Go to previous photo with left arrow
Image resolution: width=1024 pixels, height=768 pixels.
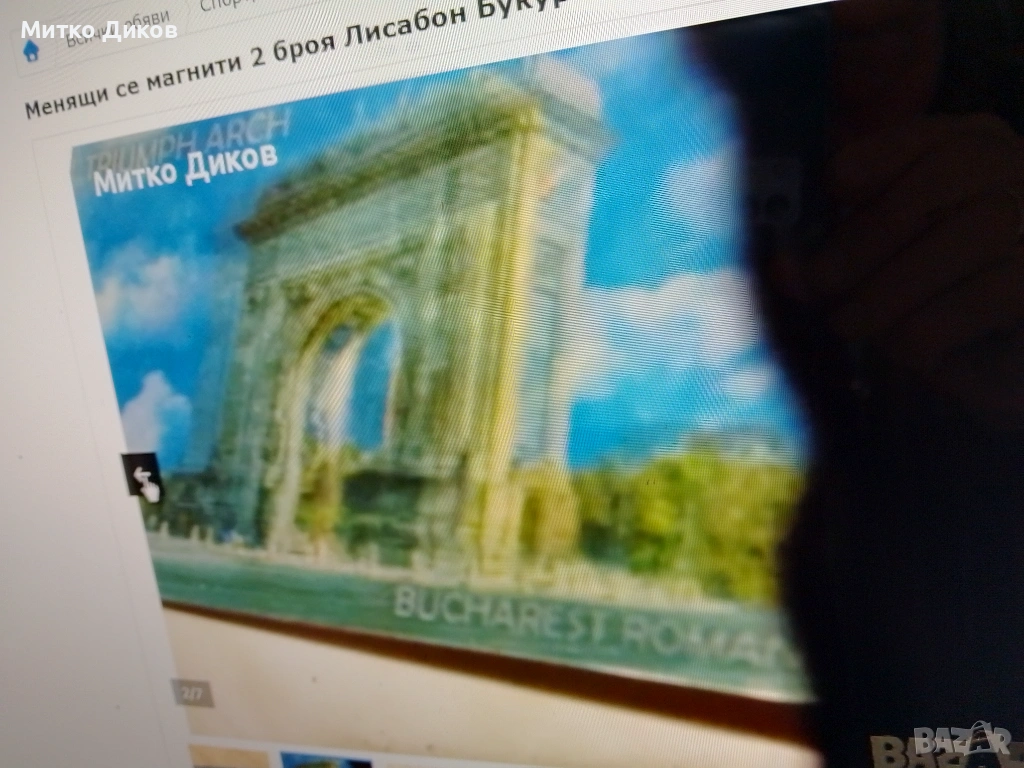click(x=143, y=474)
